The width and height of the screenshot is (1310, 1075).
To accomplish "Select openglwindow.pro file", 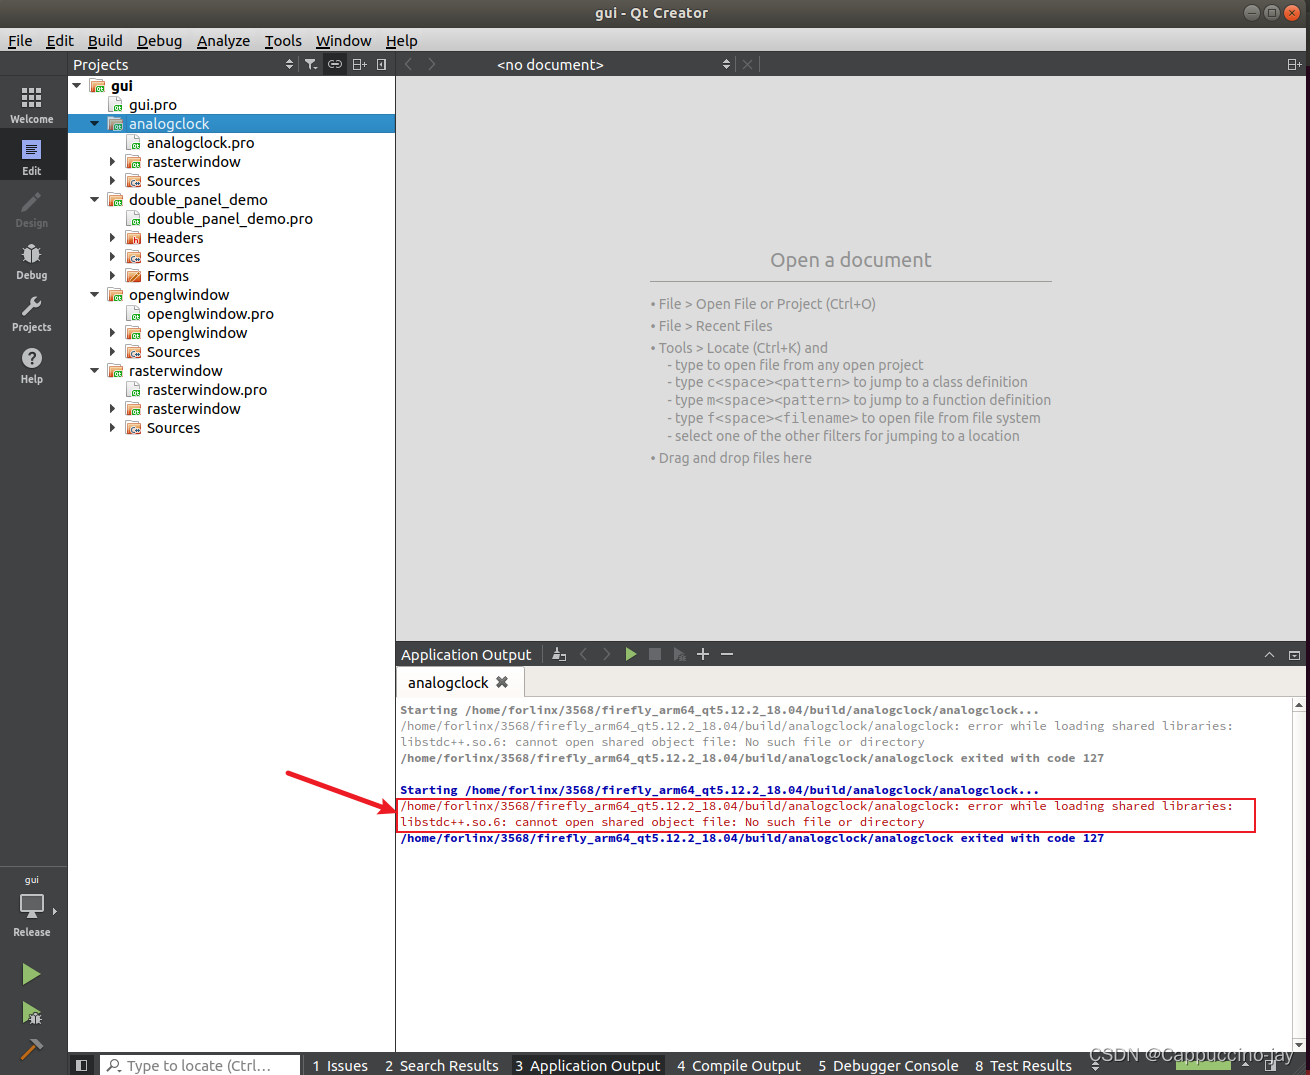I will click(x=210, y=314).
